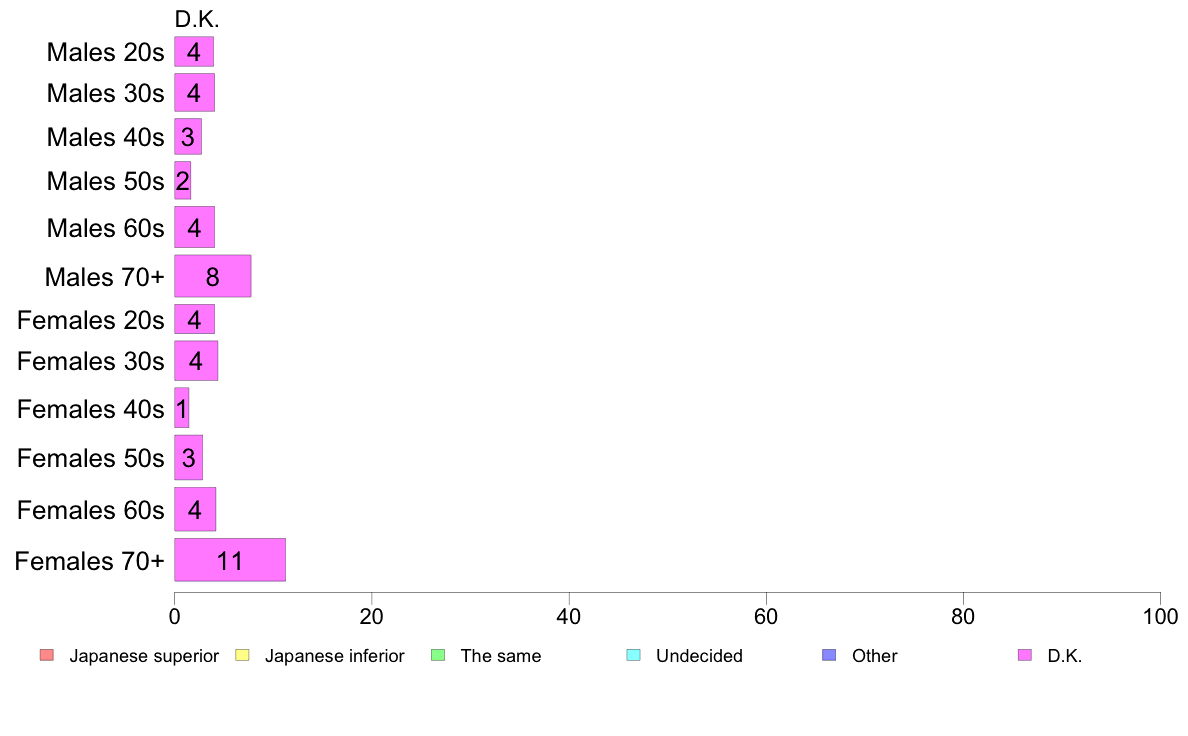Click The same green legend swatch
Viewport: 1188px width, 736px height.
pyautogui.click(x=438, y=655)
